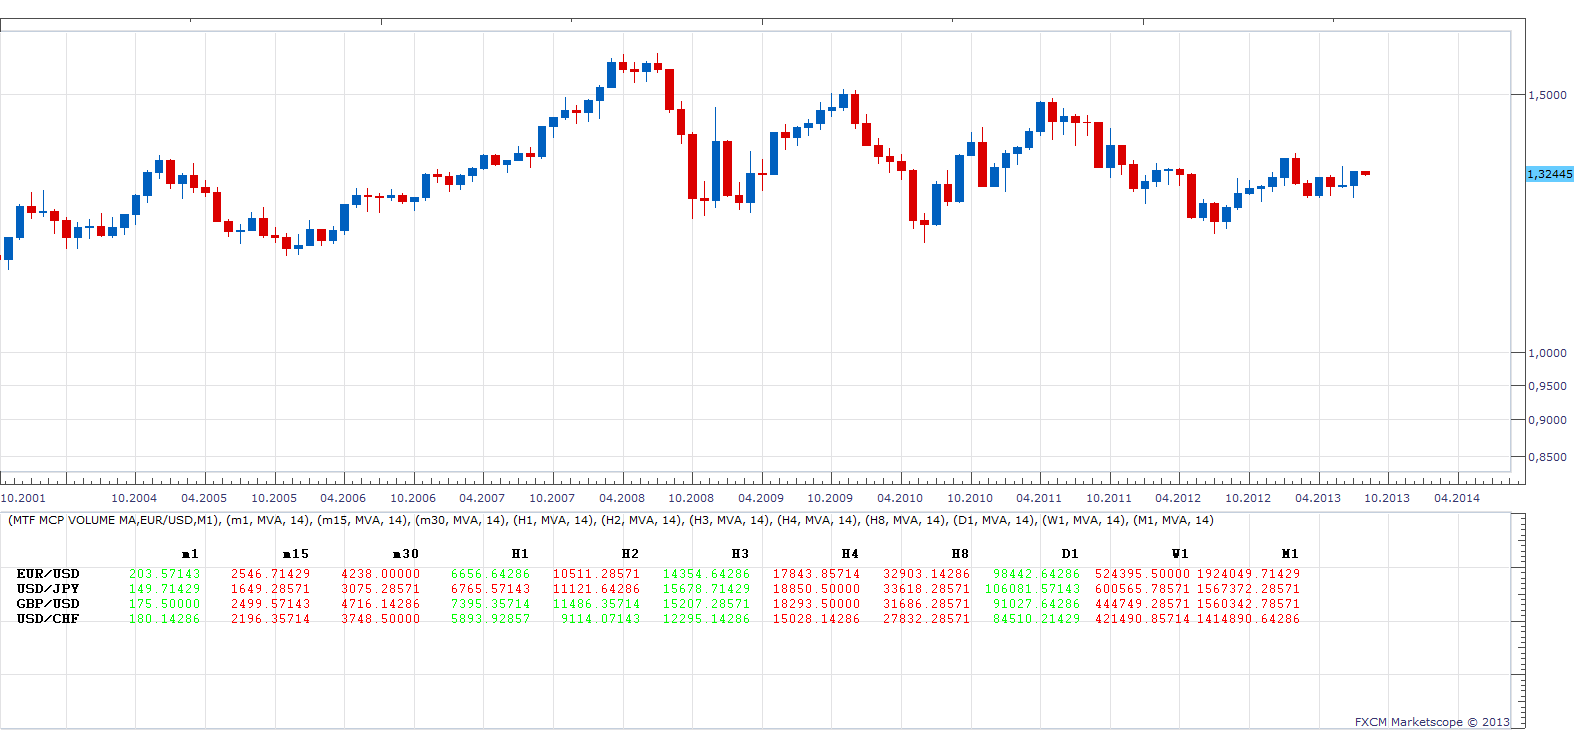Select the USD/CHF row label

click(48, 619)
